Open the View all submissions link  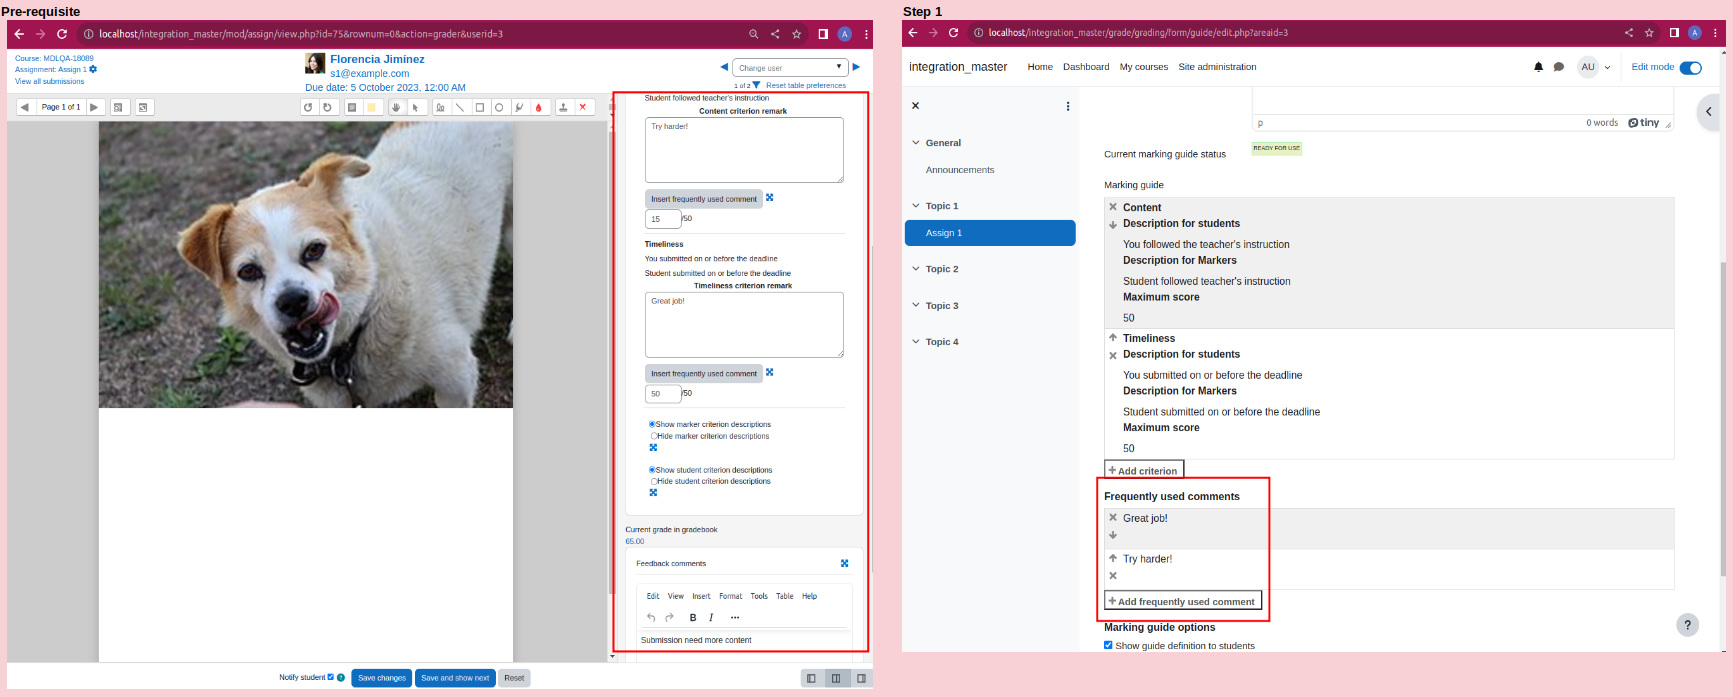click(x=49, y=81)
